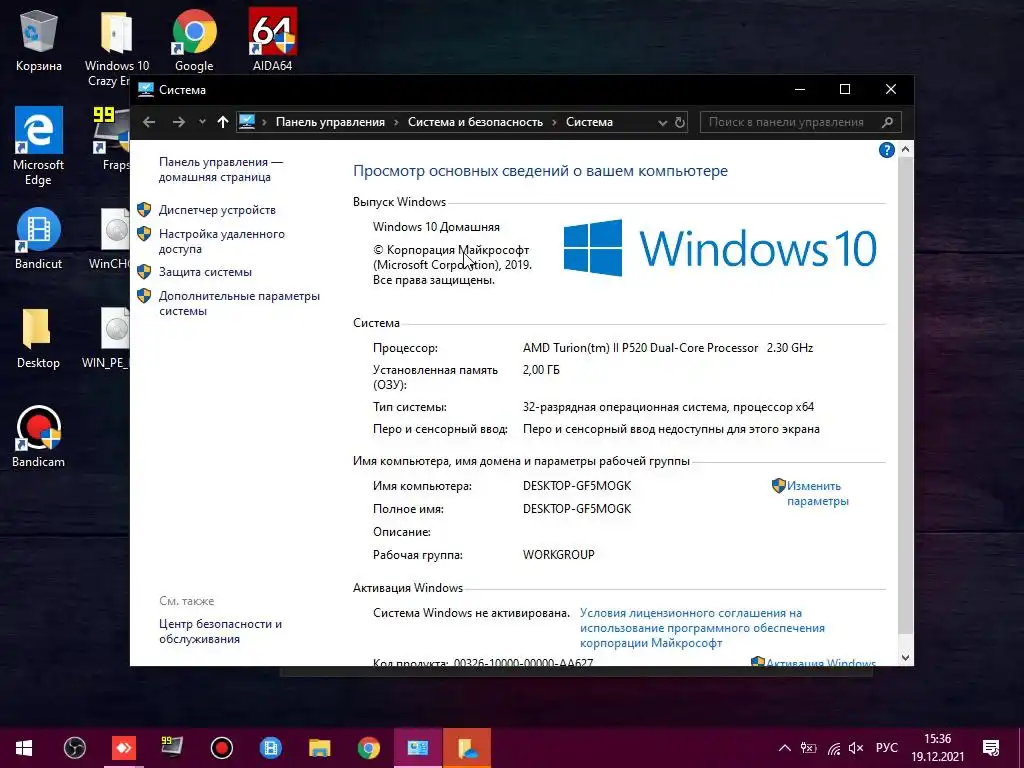Open the WinCHM desktop file icon
This screenshot has height=768, width=1024.
pyautogui.click(x=110, y=238)
